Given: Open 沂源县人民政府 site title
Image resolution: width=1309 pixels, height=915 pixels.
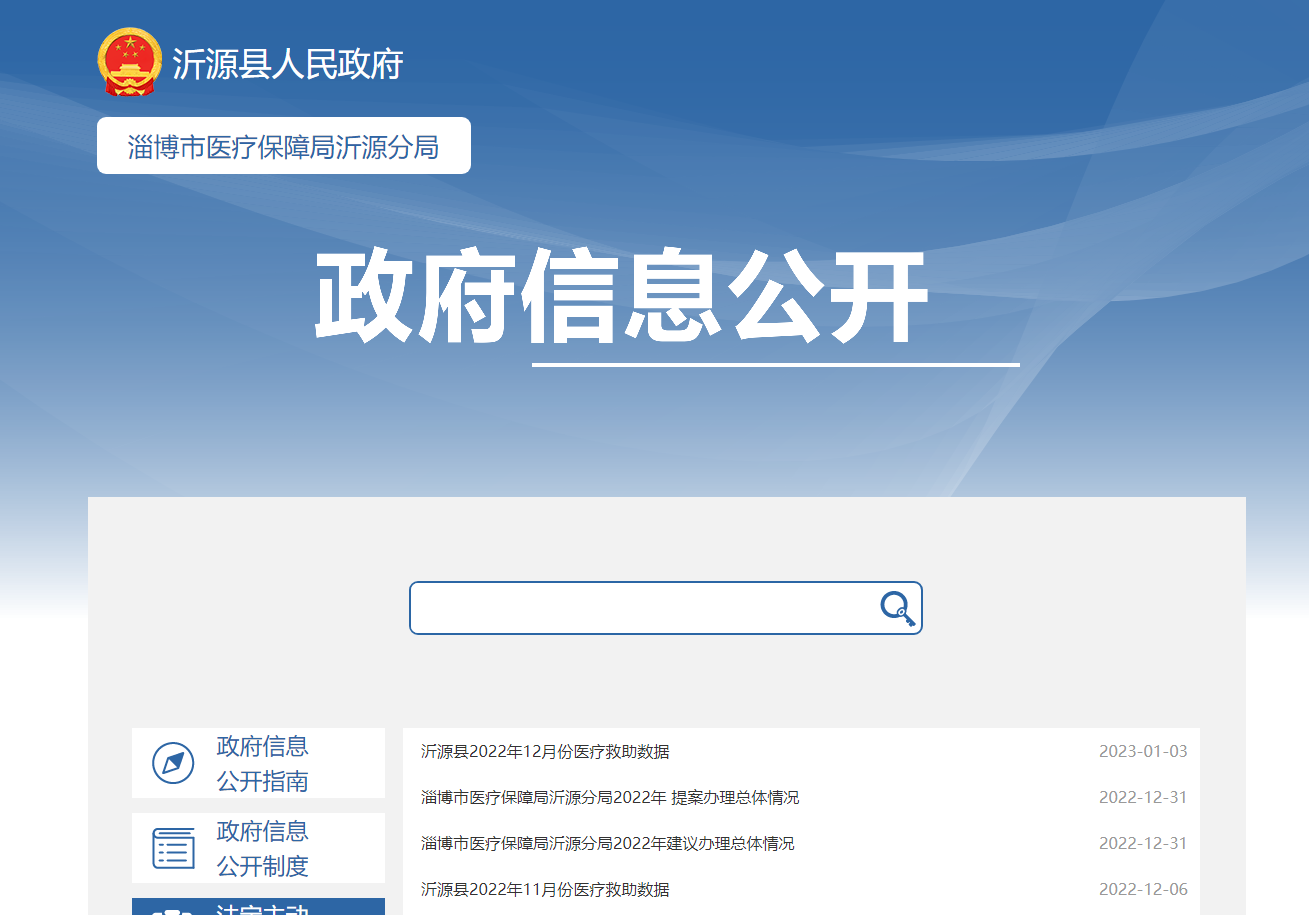Looking at the screenshot, I should pyautogui.click(x=287, y=64).
